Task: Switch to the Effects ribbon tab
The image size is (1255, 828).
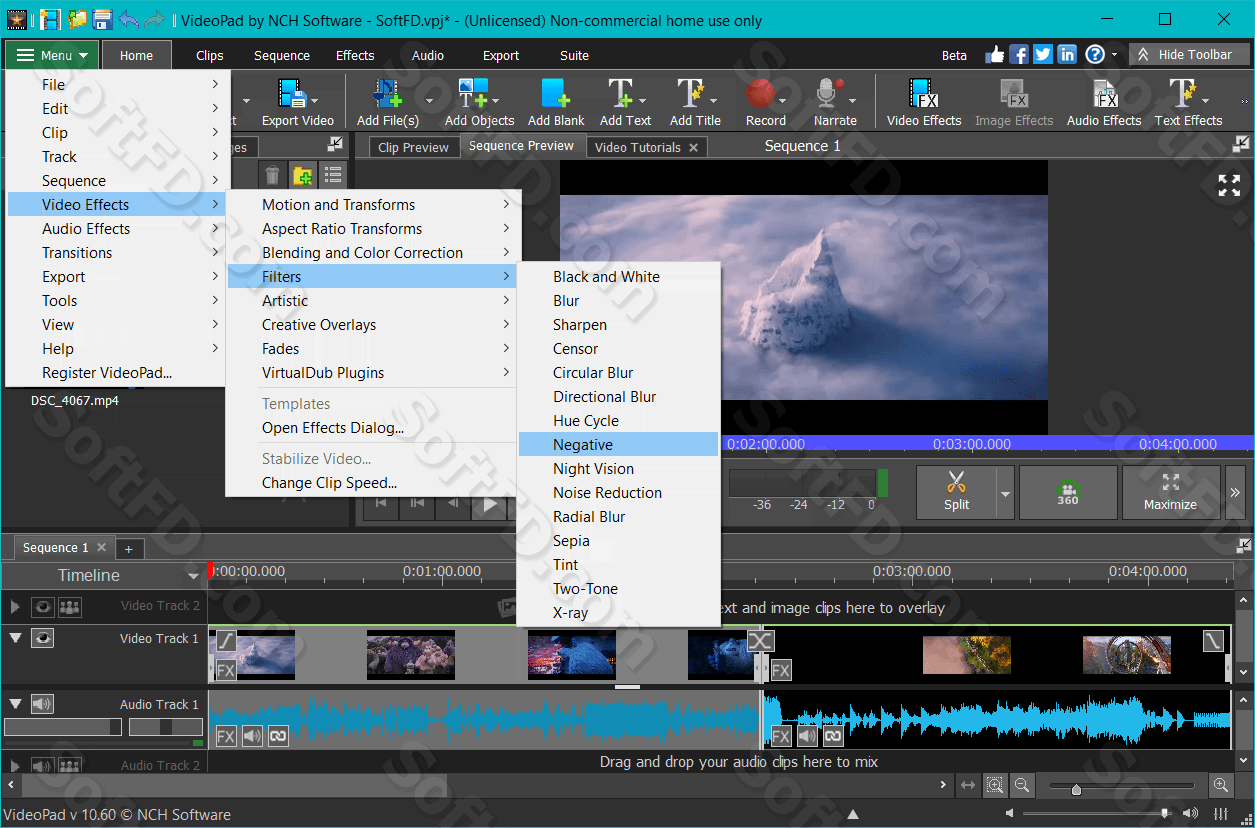Action: coord(355,55)
